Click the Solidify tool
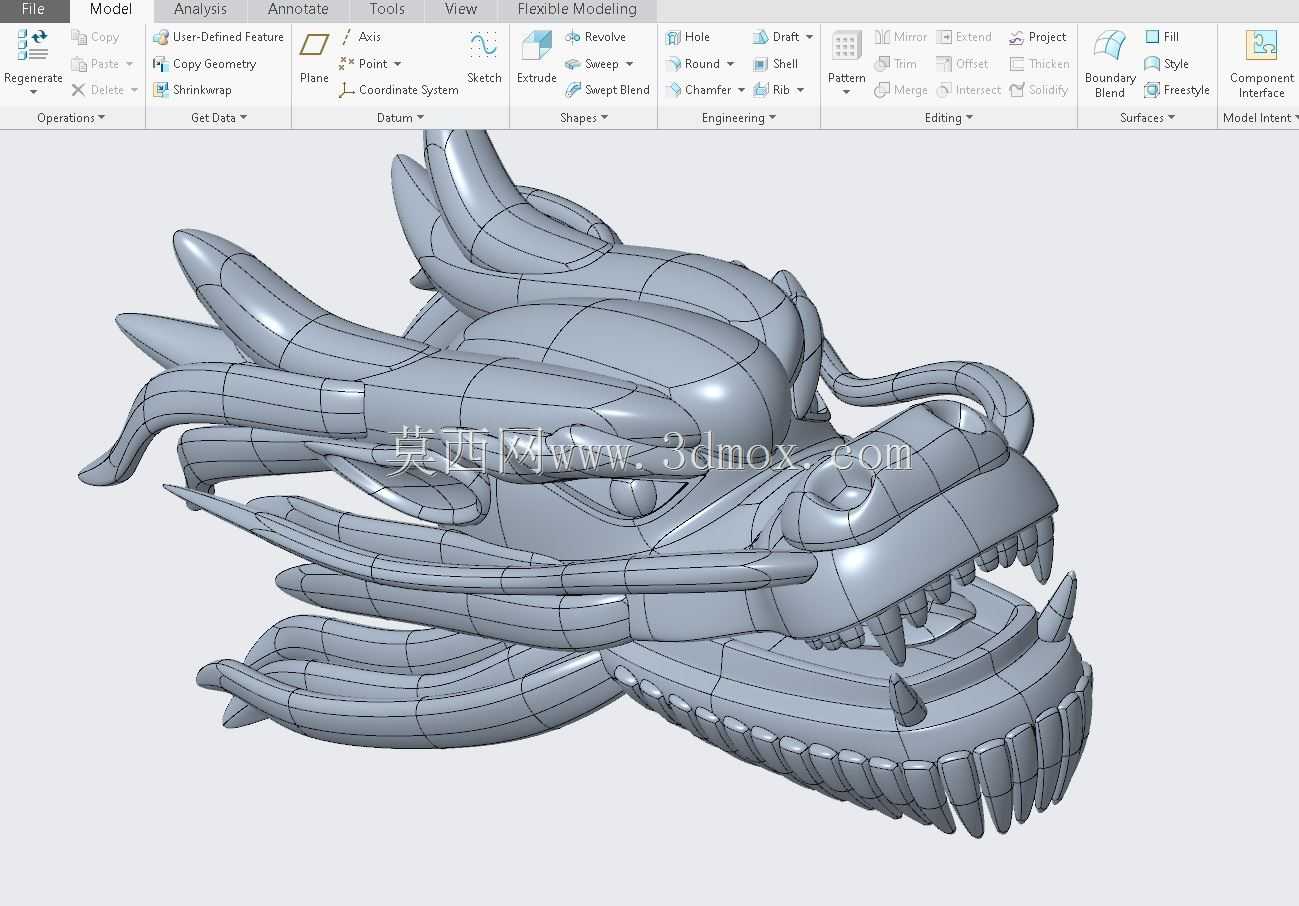This screenshot has height=906, width=1299. 1039,90
